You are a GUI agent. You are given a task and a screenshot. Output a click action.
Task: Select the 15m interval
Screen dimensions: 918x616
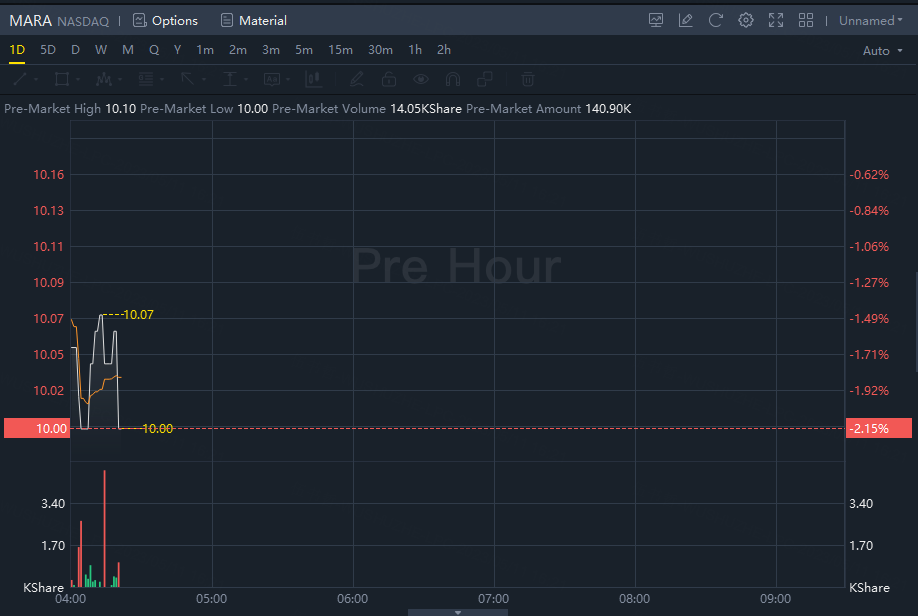(x=340, y=50)
